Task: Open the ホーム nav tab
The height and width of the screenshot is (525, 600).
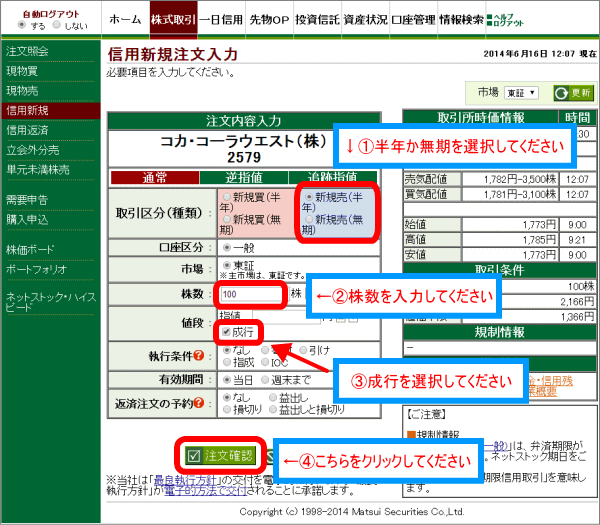Action: click(125, 20)
